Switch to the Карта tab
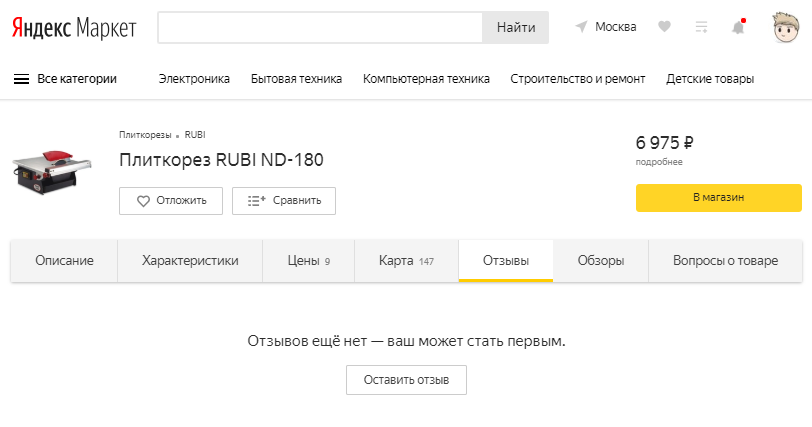 (x=407, y=261)
